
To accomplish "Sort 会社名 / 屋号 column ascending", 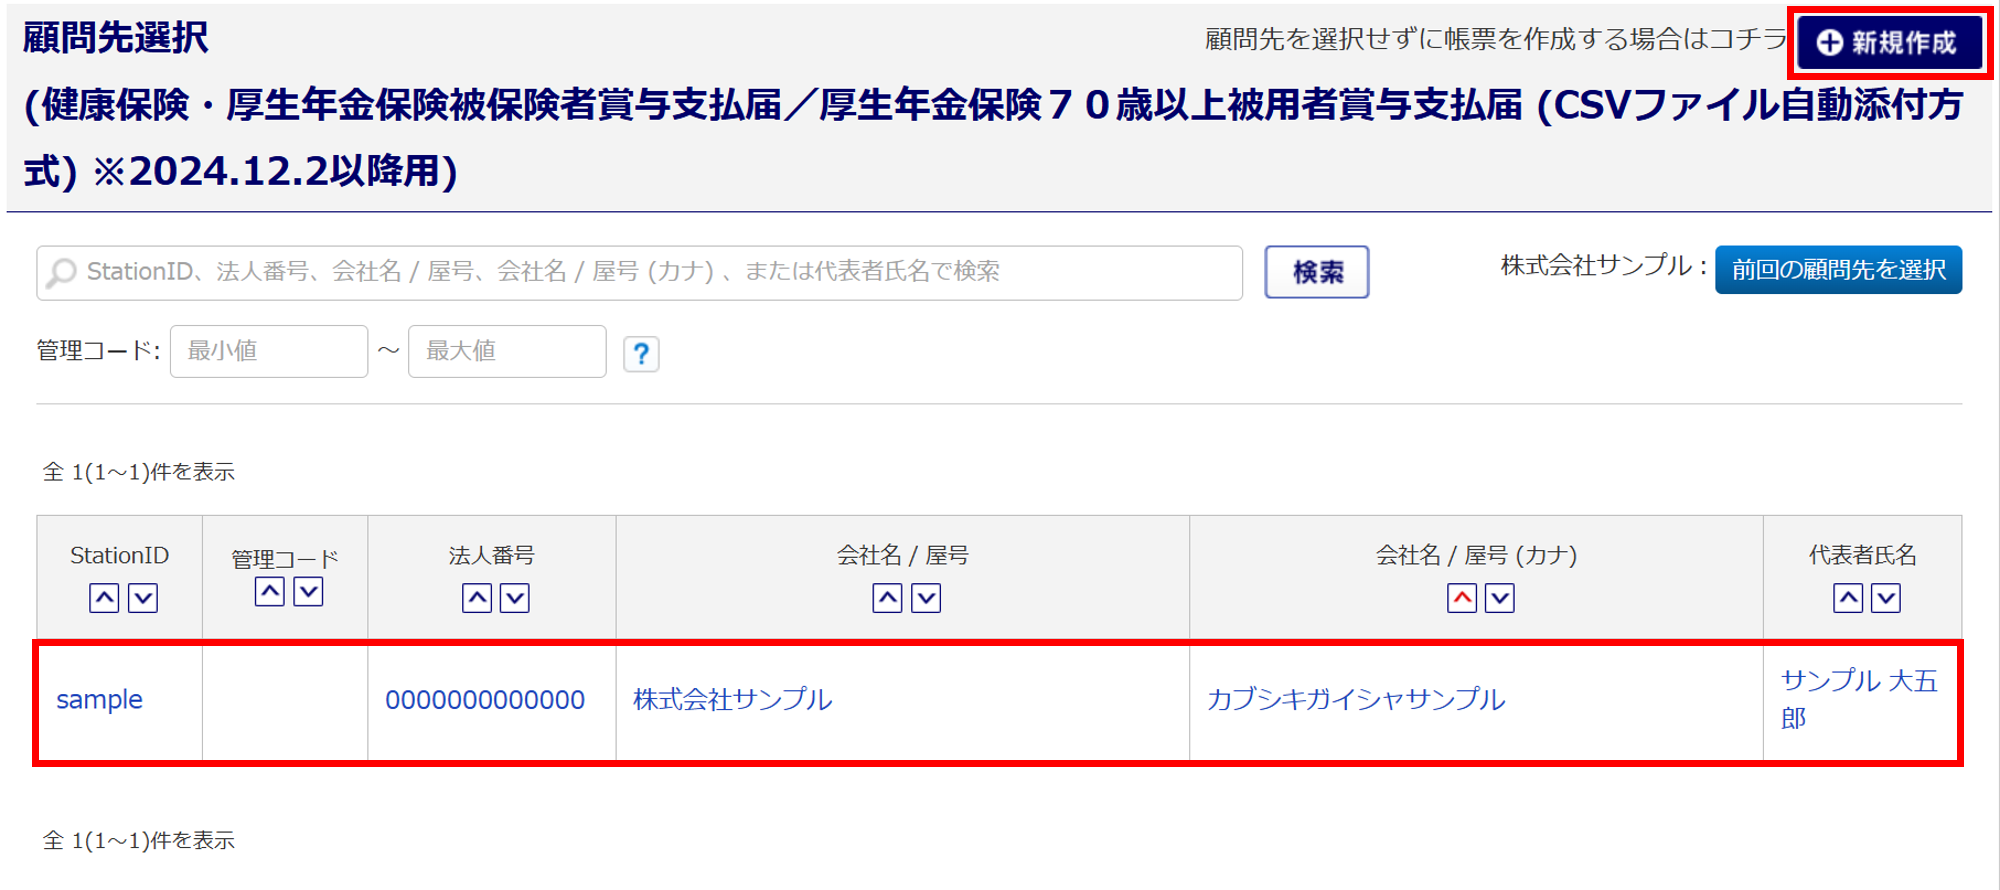I will [887, 598].
